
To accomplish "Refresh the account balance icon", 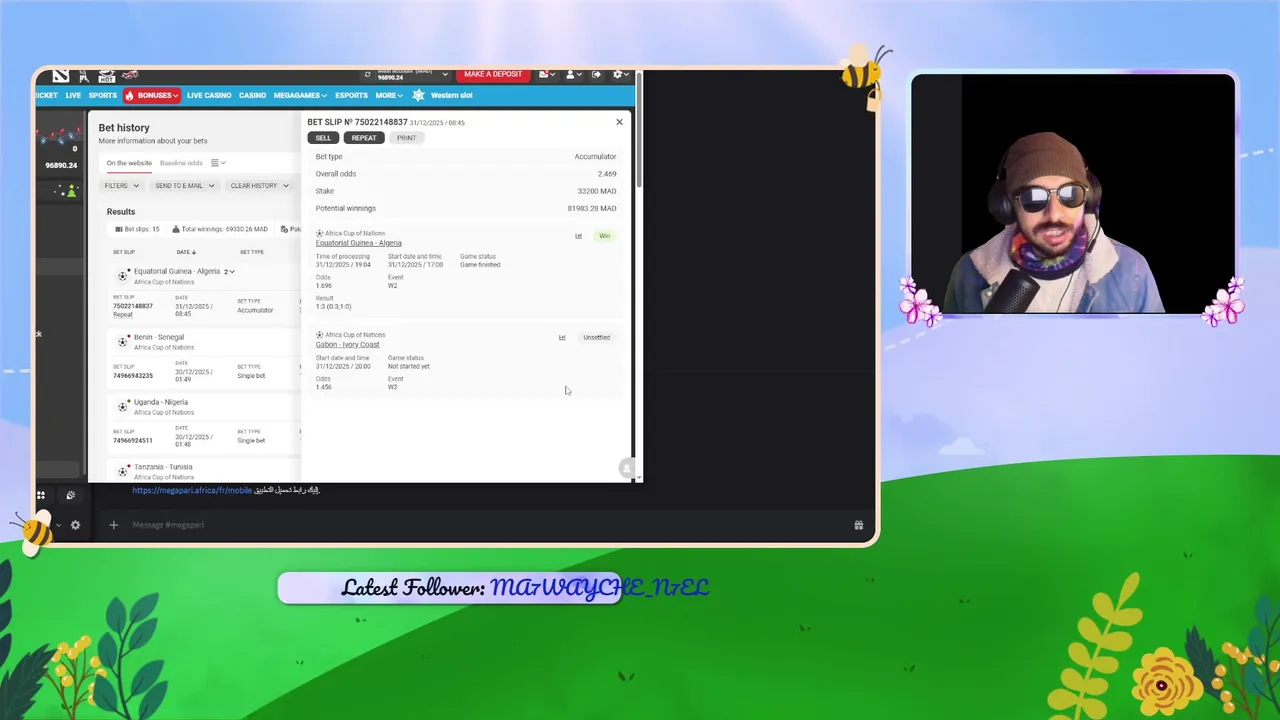I will 368,74.
